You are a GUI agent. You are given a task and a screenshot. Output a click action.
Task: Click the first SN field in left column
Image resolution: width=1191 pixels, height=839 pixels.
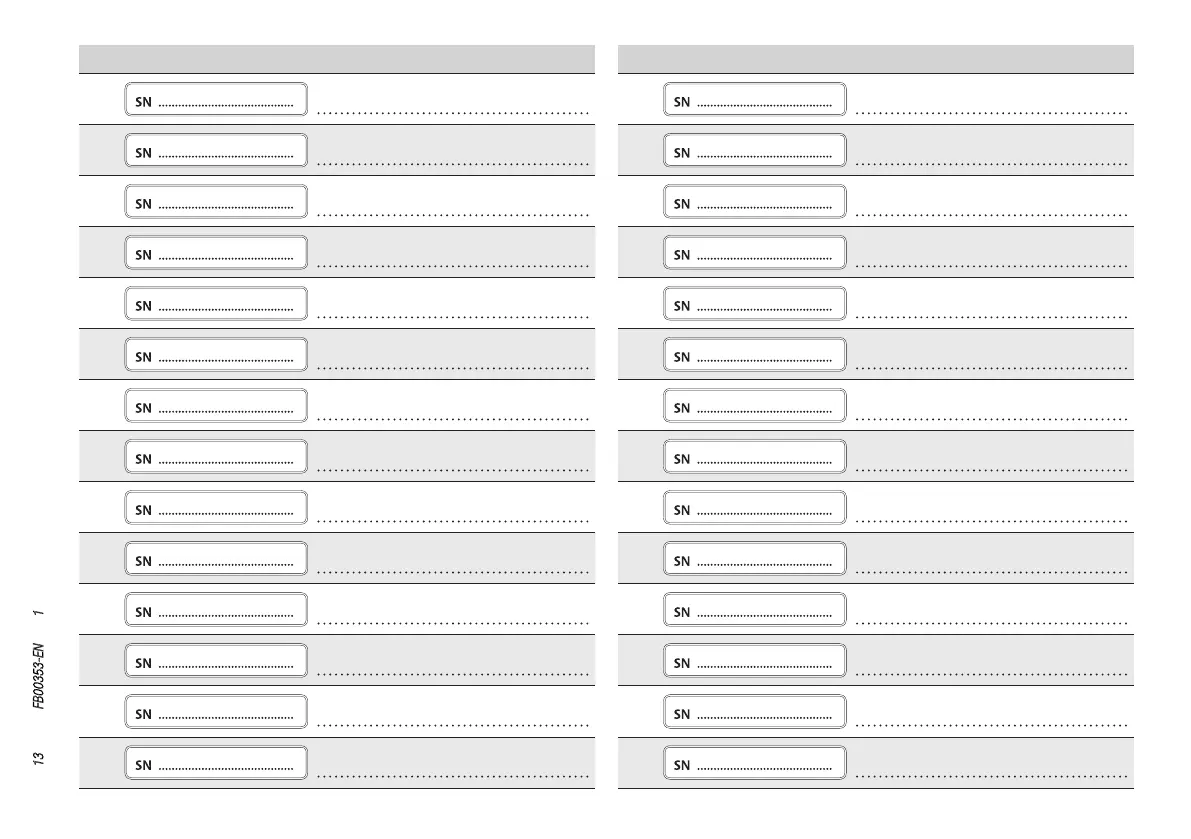(x=216, y=100)
